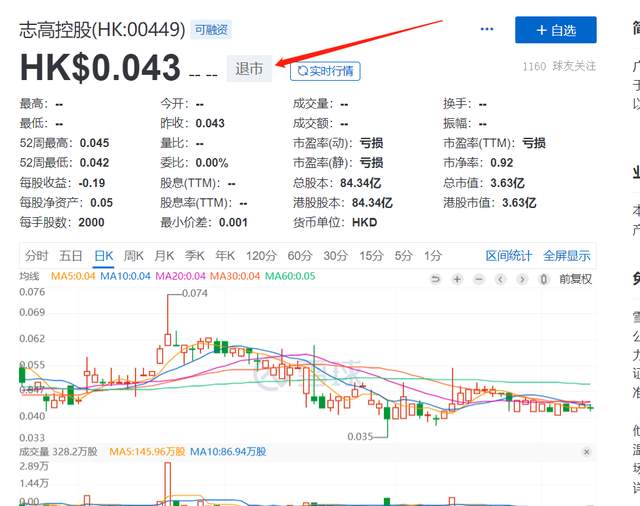Viewport: 640px width, 506px height.
Task: Click the 每股净资产 value 0.05
Action: click(x=101, y=203)
